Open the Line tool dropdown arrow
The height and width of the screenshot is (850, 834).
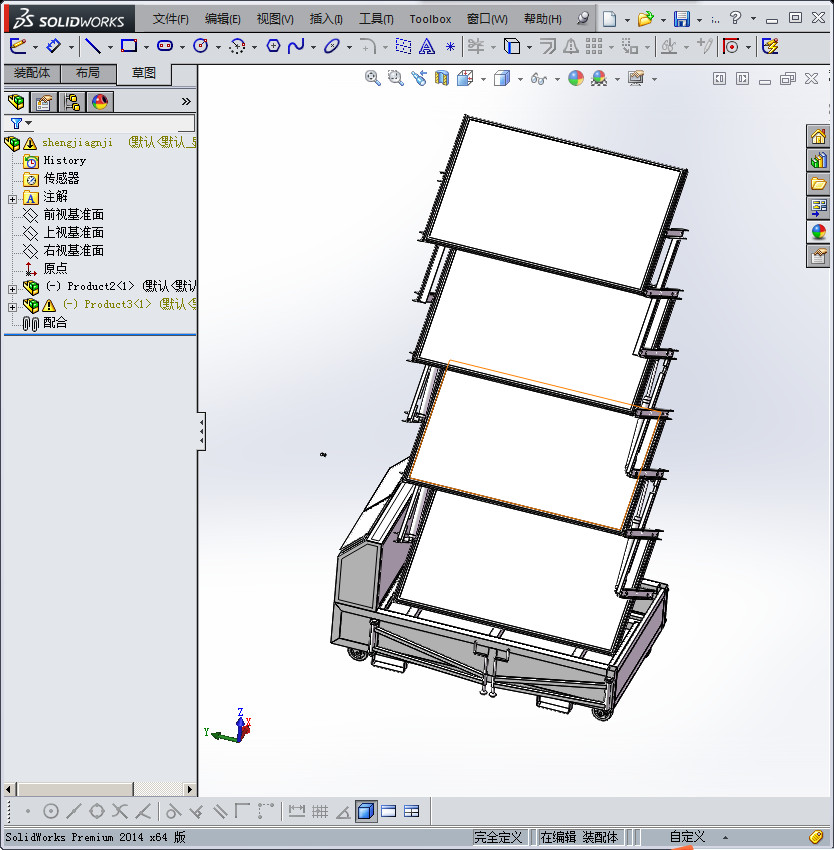(x=110, y=48)
